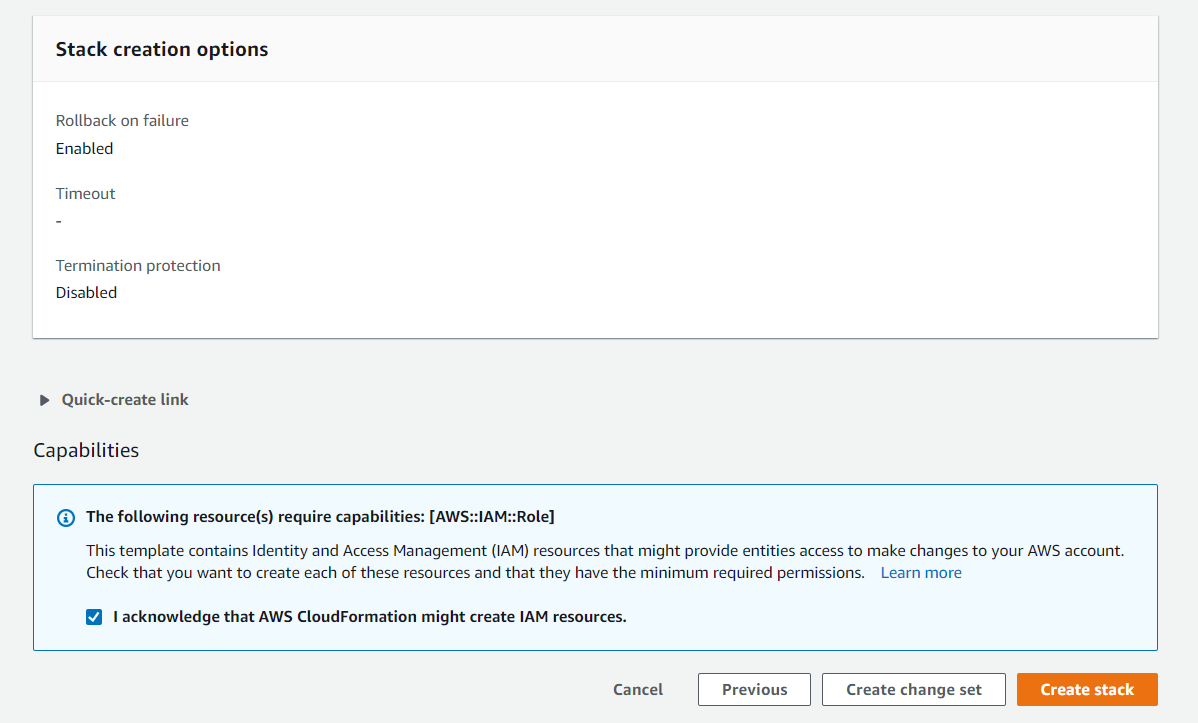Click the Termination protection label
1198x723 pixels.
tap(138, 265)
